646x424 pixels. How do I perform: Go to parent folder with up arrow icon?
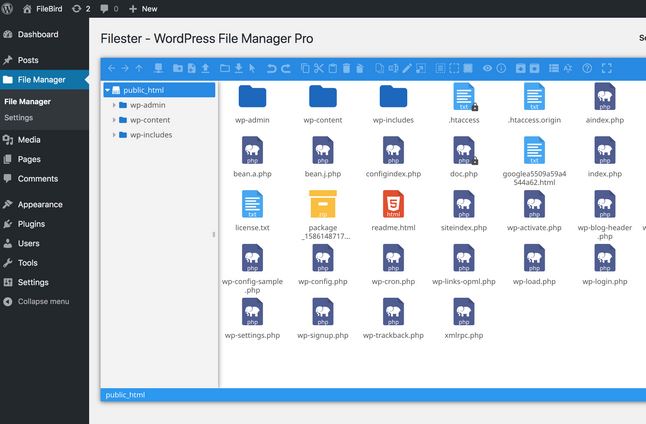click(139, 68)
